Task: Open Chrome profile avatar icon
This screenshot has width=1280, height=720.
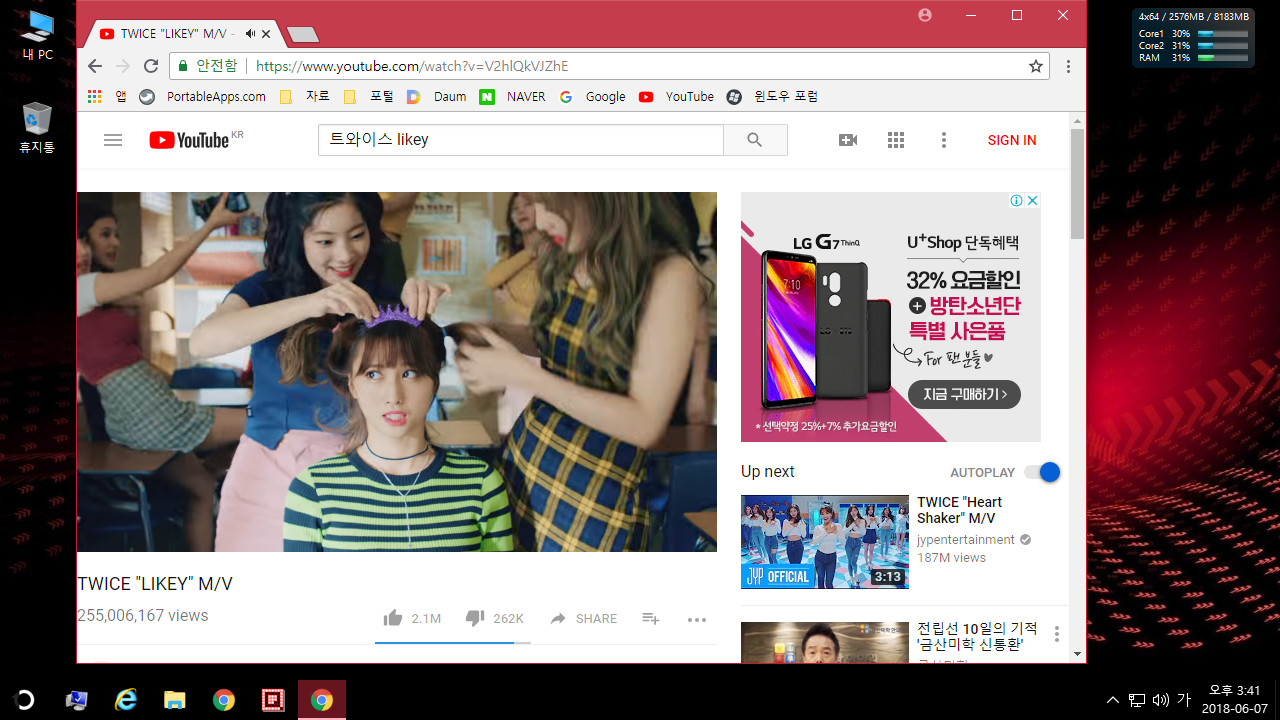Action: pyautogui.click(x=925, y=15)
